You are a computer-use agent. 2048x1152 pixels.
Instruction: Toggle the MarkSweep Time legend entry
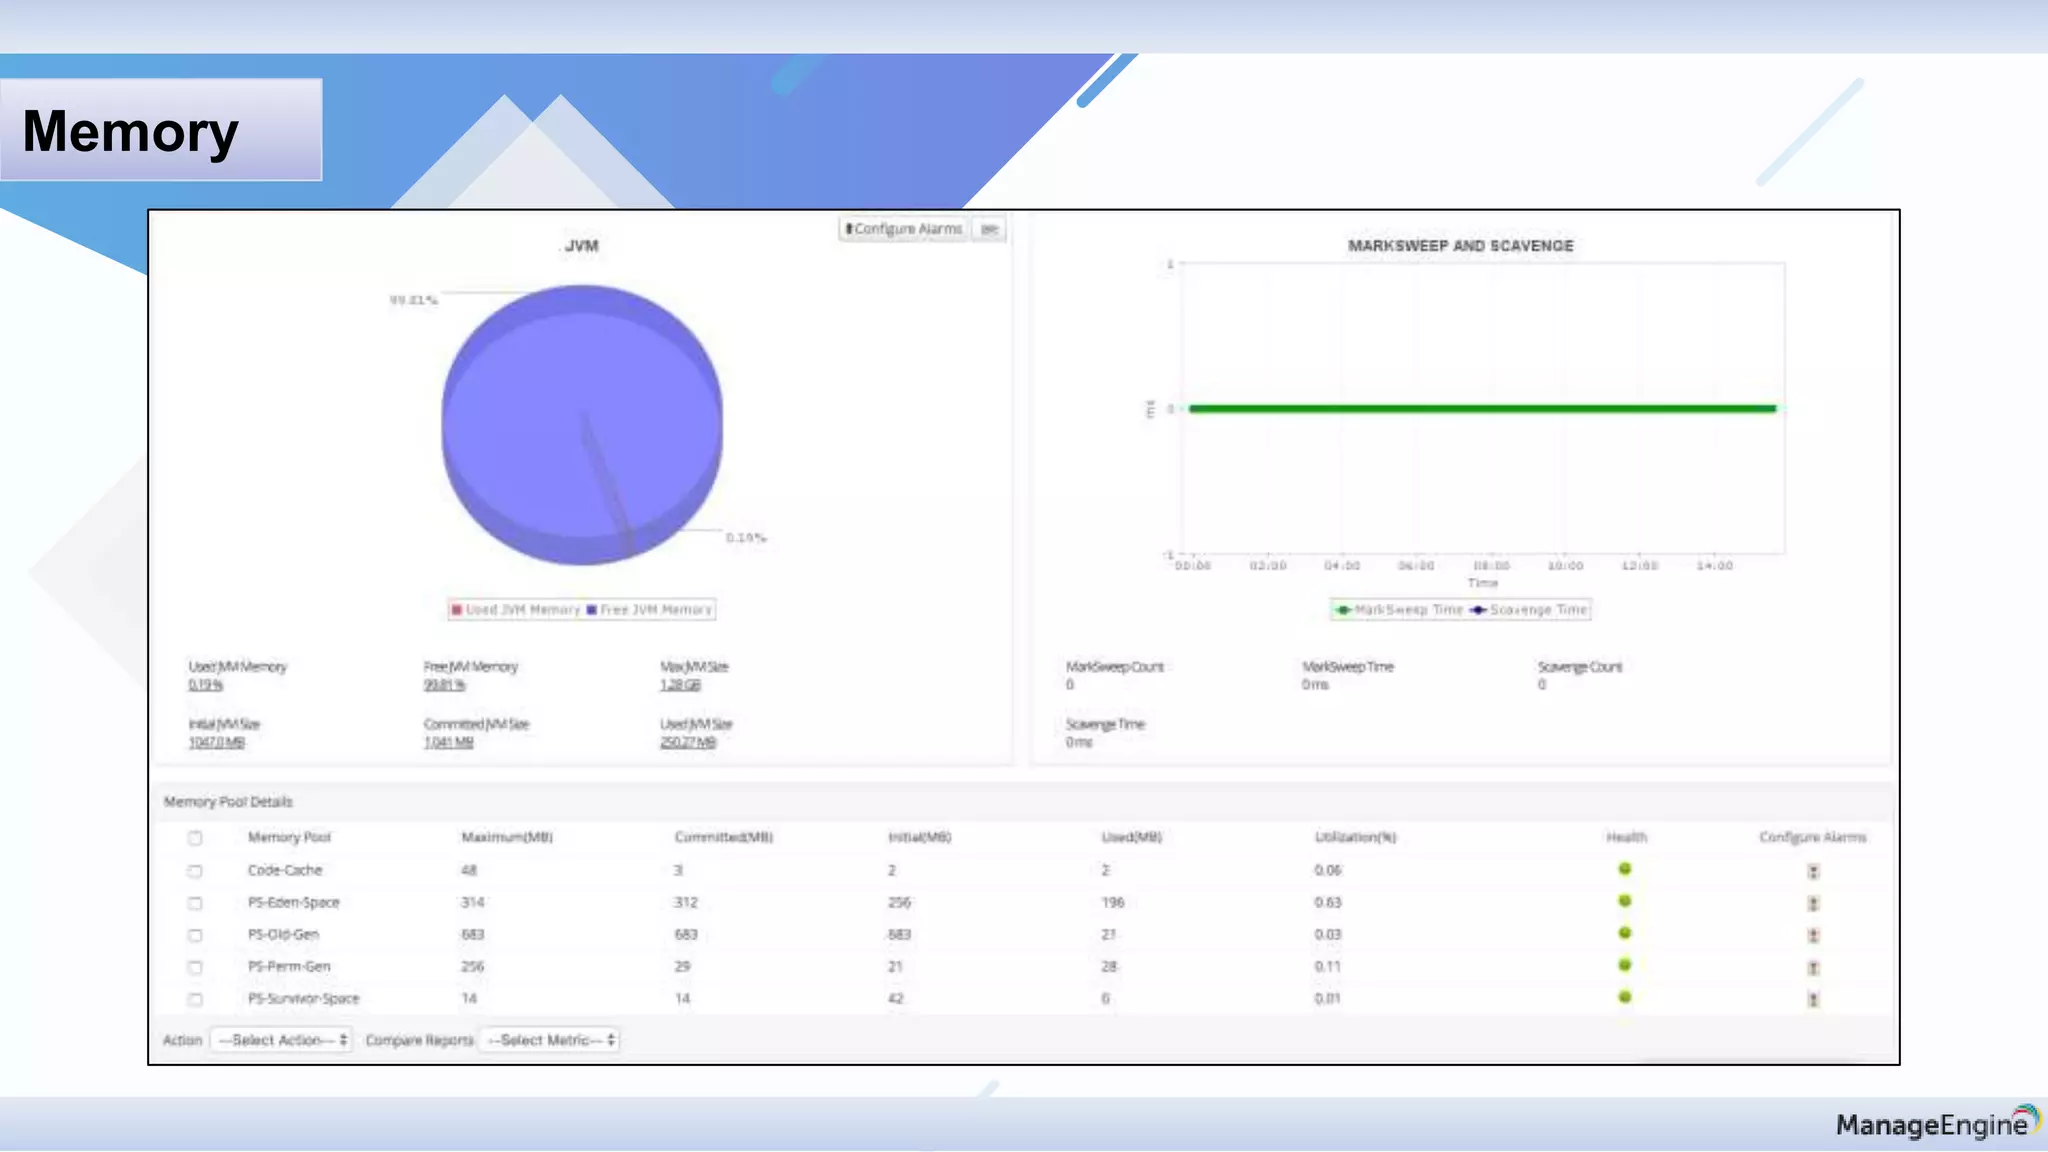click(x=1398, y=610)
